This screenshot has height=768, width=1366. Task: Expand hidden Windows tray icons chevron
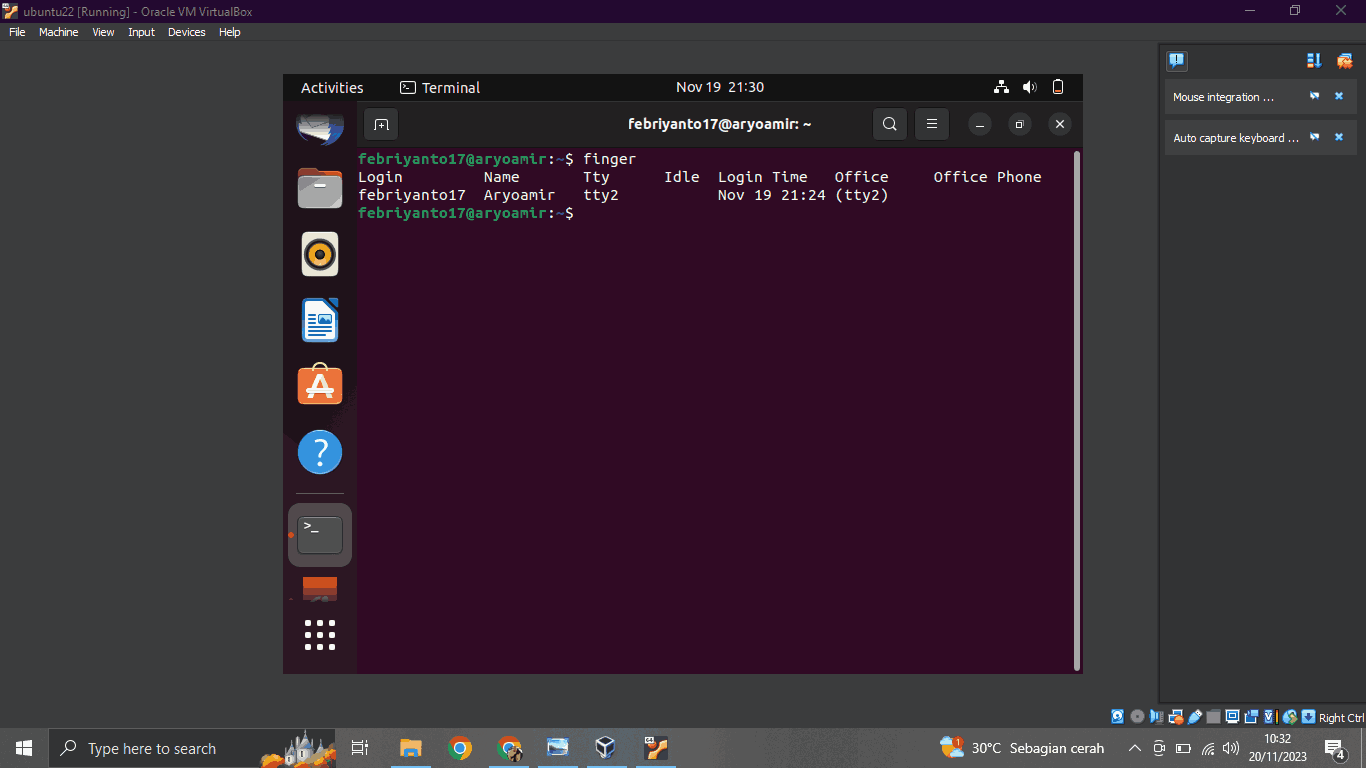coord(1134,748)
